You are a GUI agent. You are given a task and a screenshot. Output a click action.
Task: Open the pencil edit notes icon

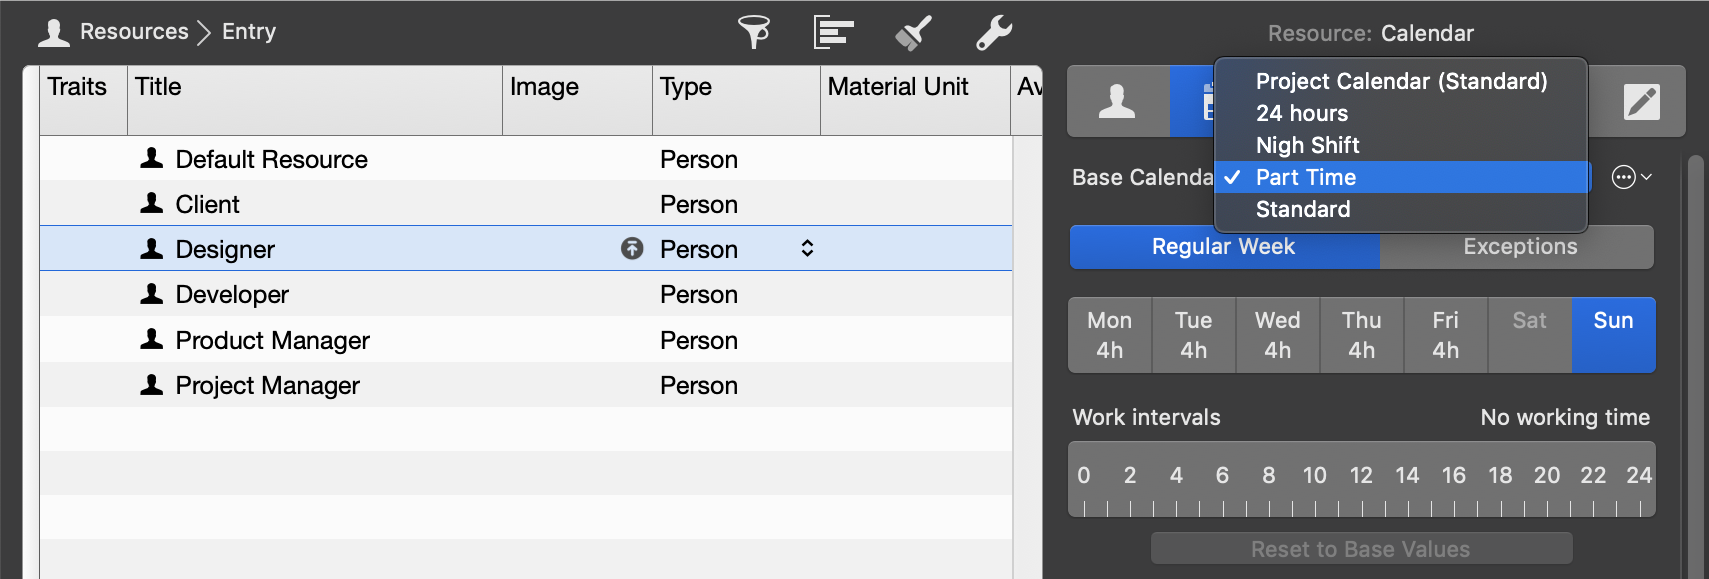click(x=1640, y=101)
